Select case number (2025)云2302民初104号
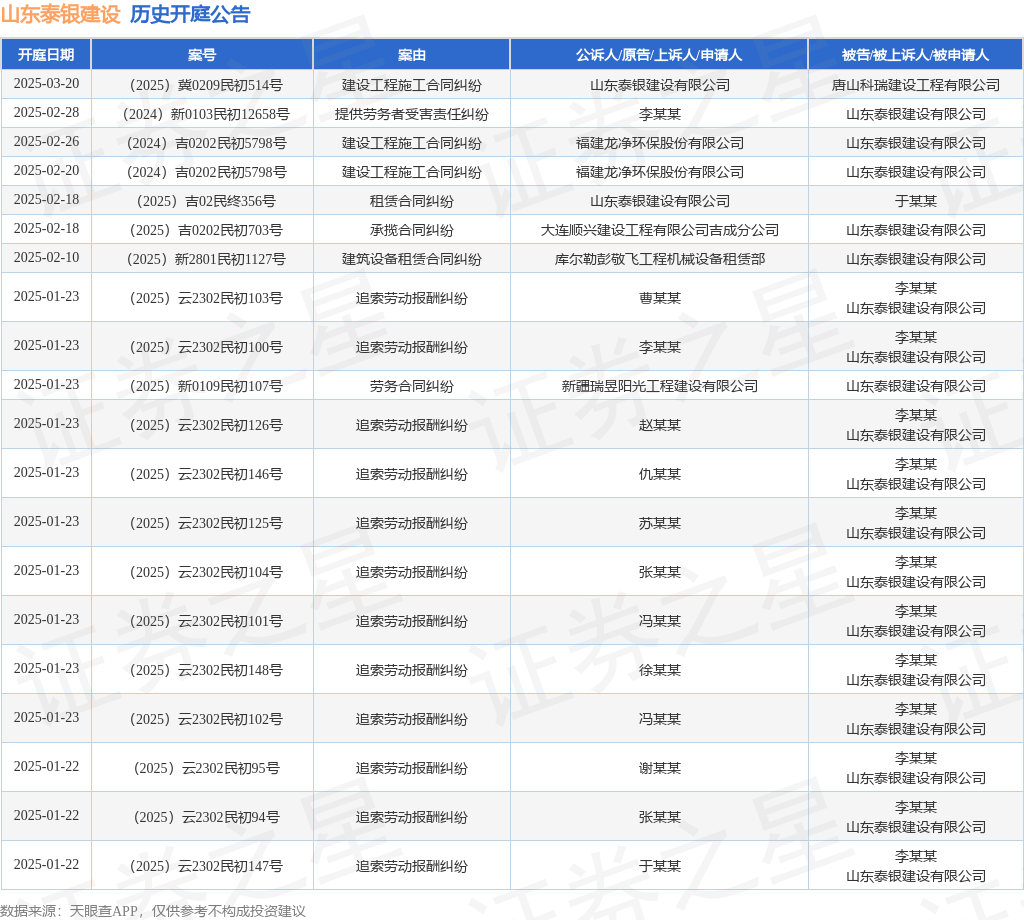Screen dimensions: 1024x920 click(x=206, y=572)
